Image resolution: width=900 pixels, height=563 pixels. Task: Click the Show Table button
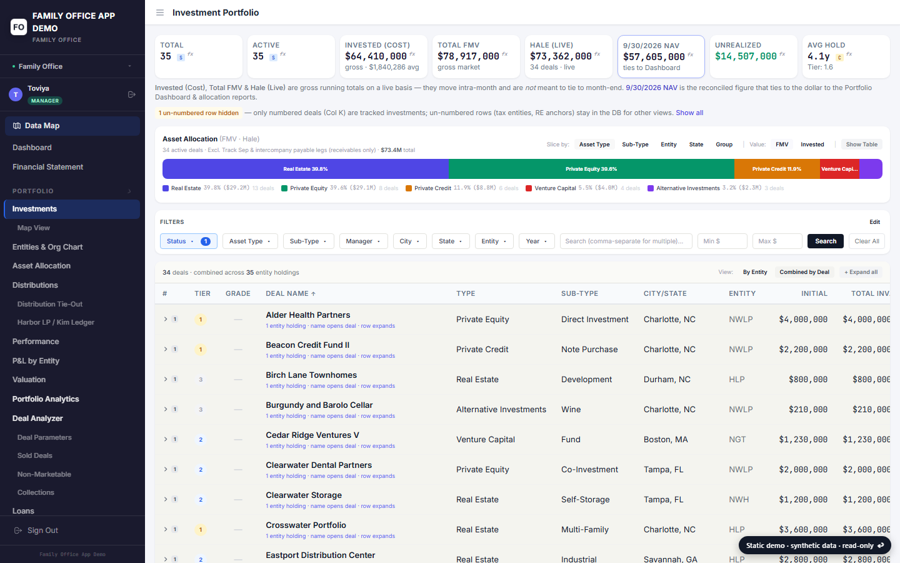coord(862,145)
